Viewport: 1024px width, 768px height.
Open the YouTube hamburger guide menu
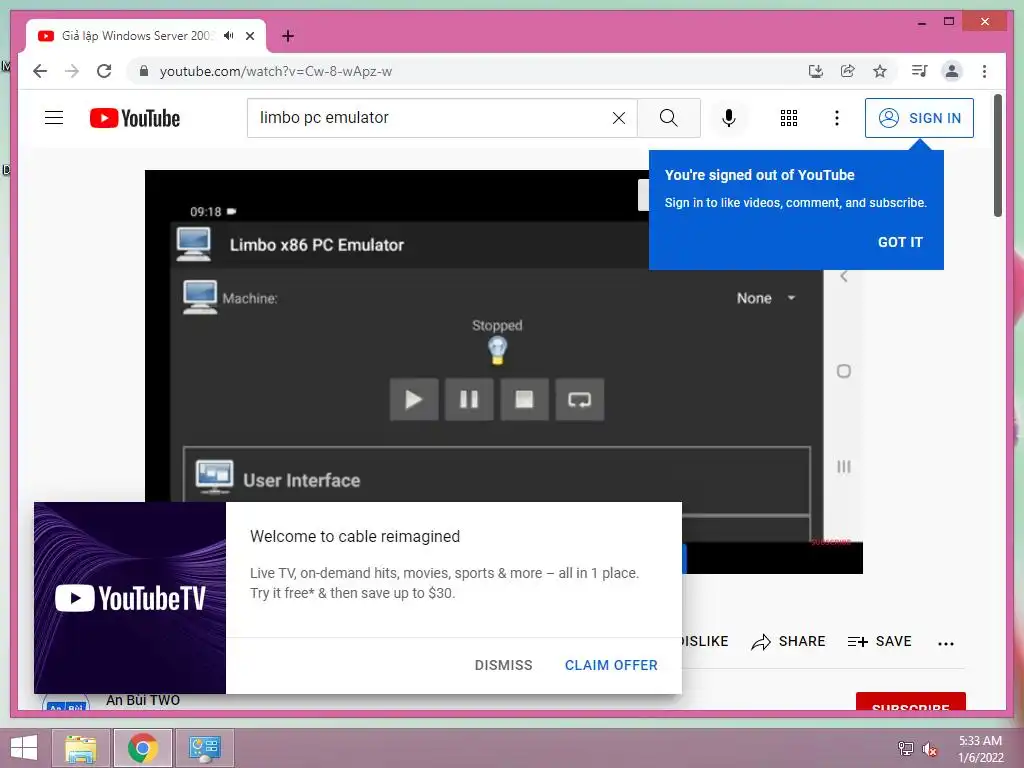click(x=54, y=118)
